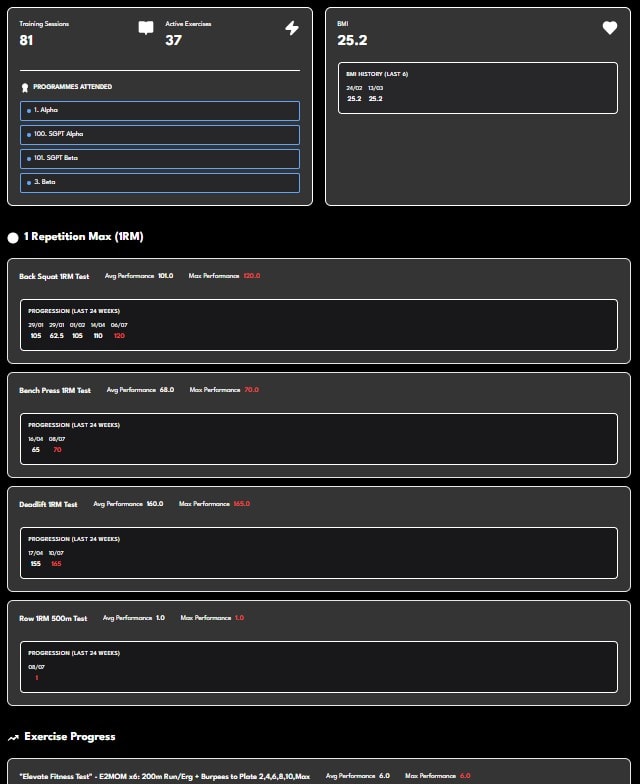Click the Exercise Progress section heading

tap(70, 736)
